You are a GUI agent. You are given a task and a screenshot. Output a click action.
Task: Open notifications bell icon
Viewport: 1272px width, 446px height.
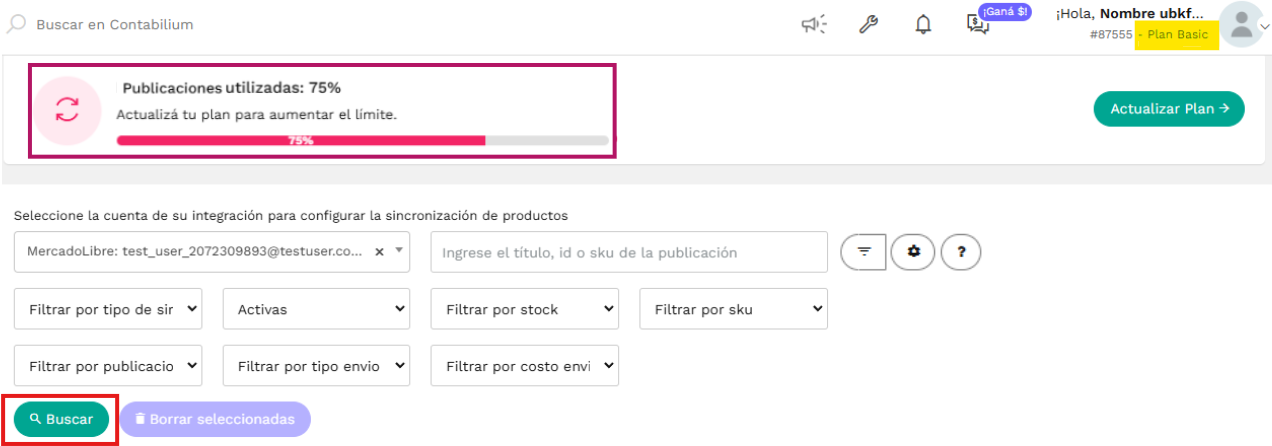[923, 24]
